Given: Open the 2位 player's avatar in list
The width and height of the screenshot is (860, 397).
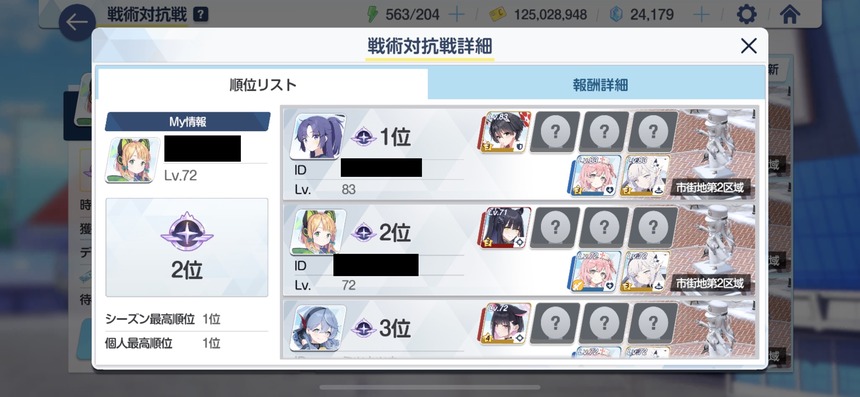Looking at the screenshot, I should click(318, 232).
